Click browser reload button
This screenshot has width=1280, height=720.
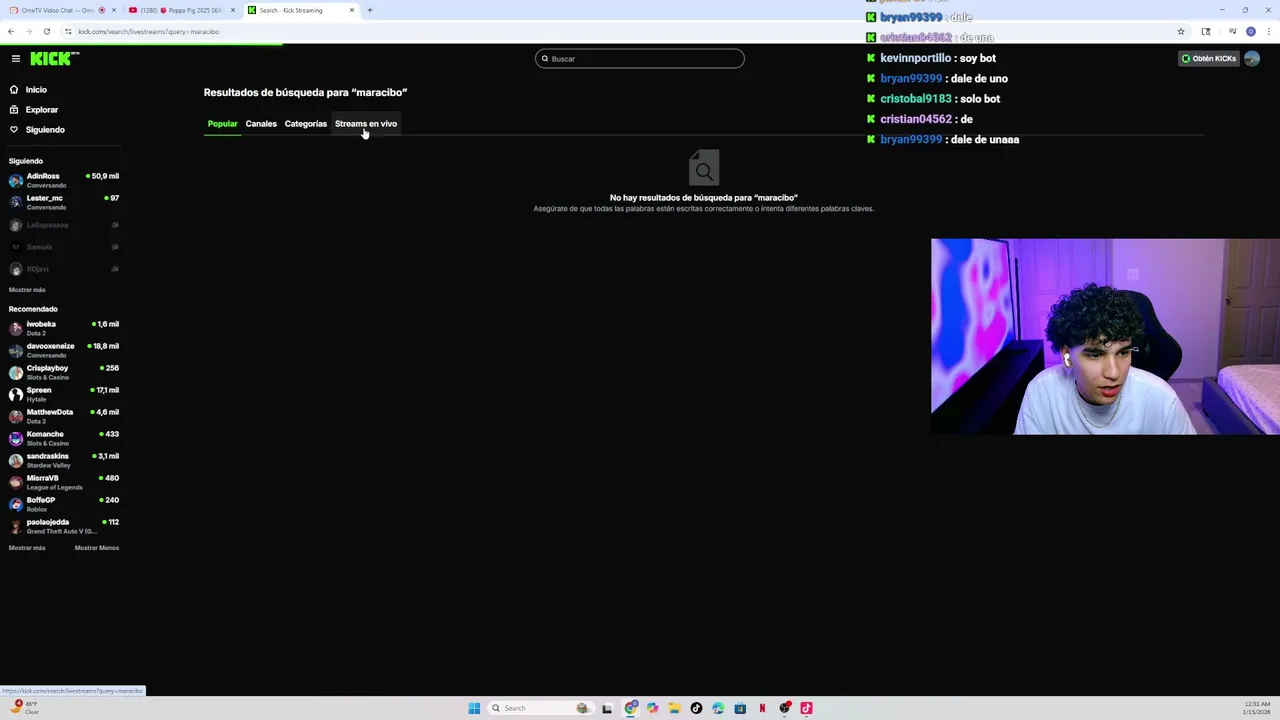(47, 32)
